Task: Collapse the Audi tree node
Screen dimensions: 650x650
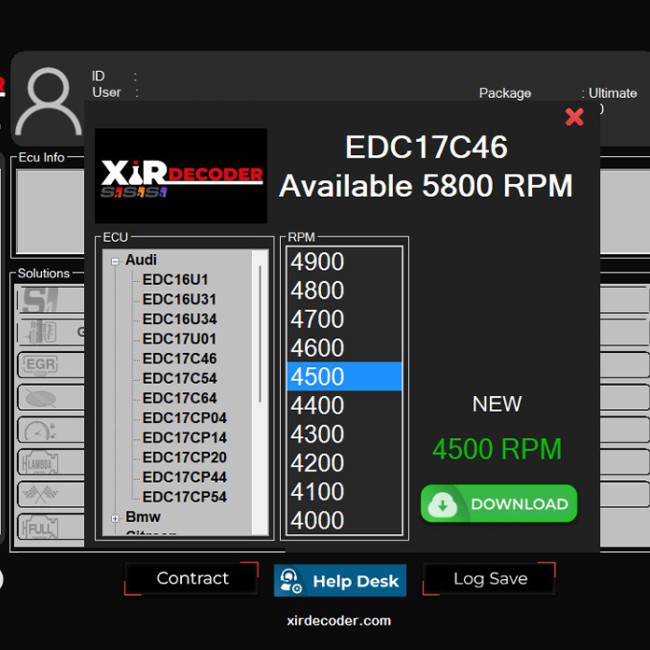Action: [115, 261]
